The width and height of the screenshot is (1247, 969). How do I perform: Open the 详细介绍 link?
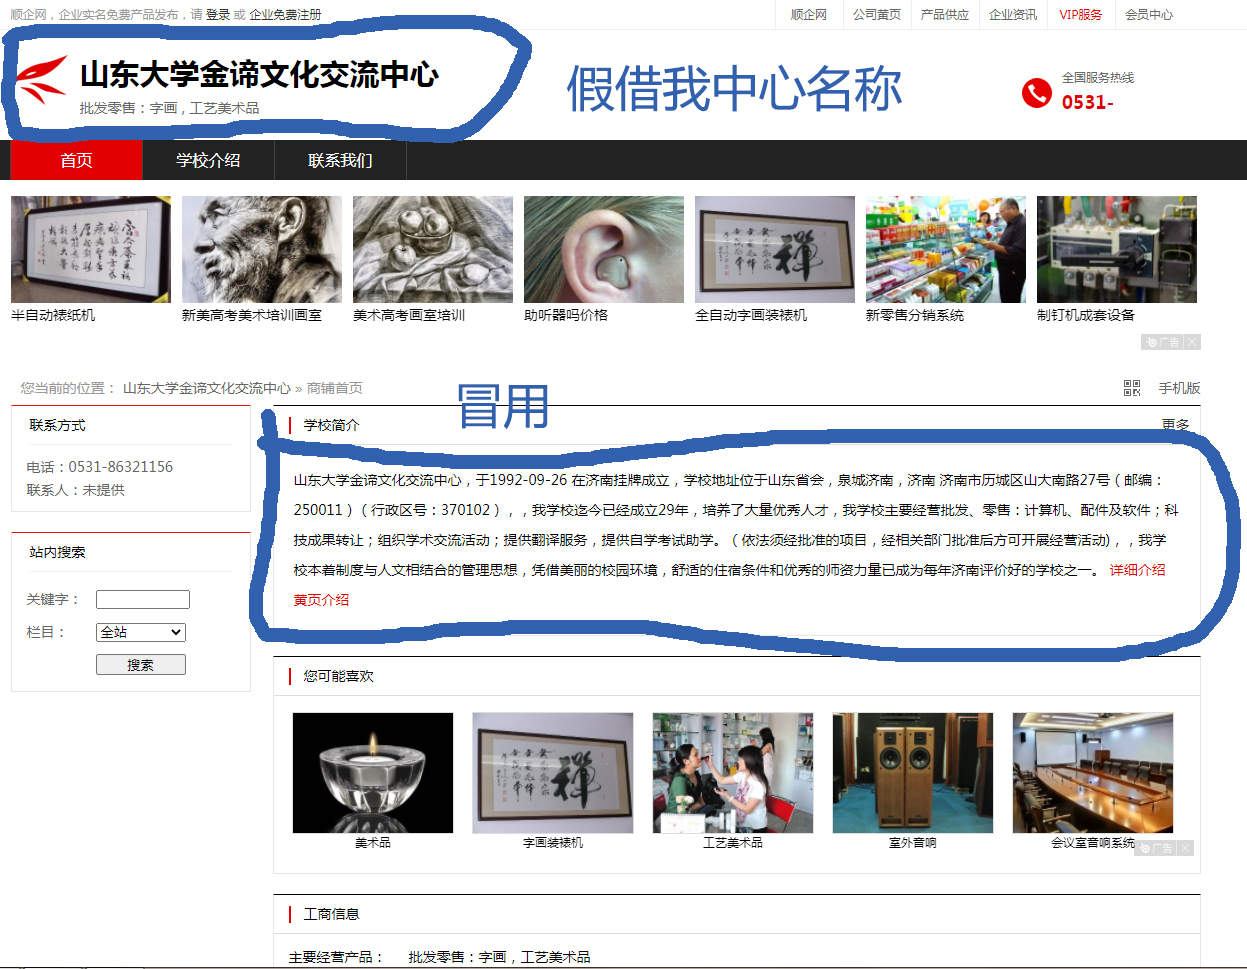coord(1137,570)
